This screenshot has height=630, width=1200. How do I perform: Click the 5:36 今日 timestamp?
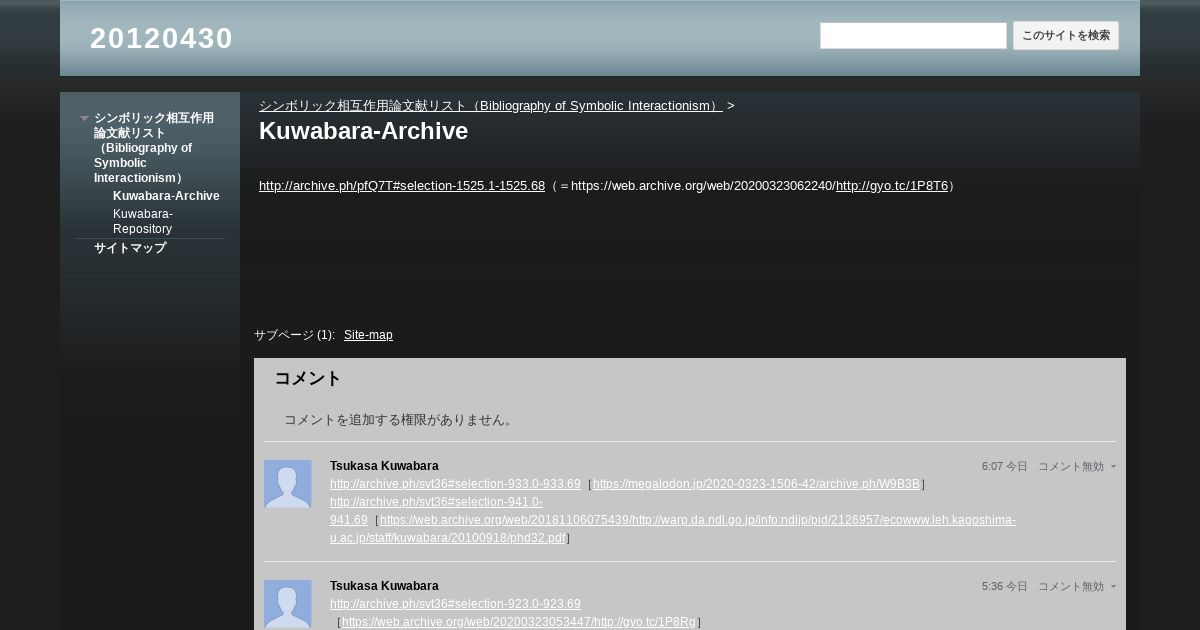tap(1004, 586)
